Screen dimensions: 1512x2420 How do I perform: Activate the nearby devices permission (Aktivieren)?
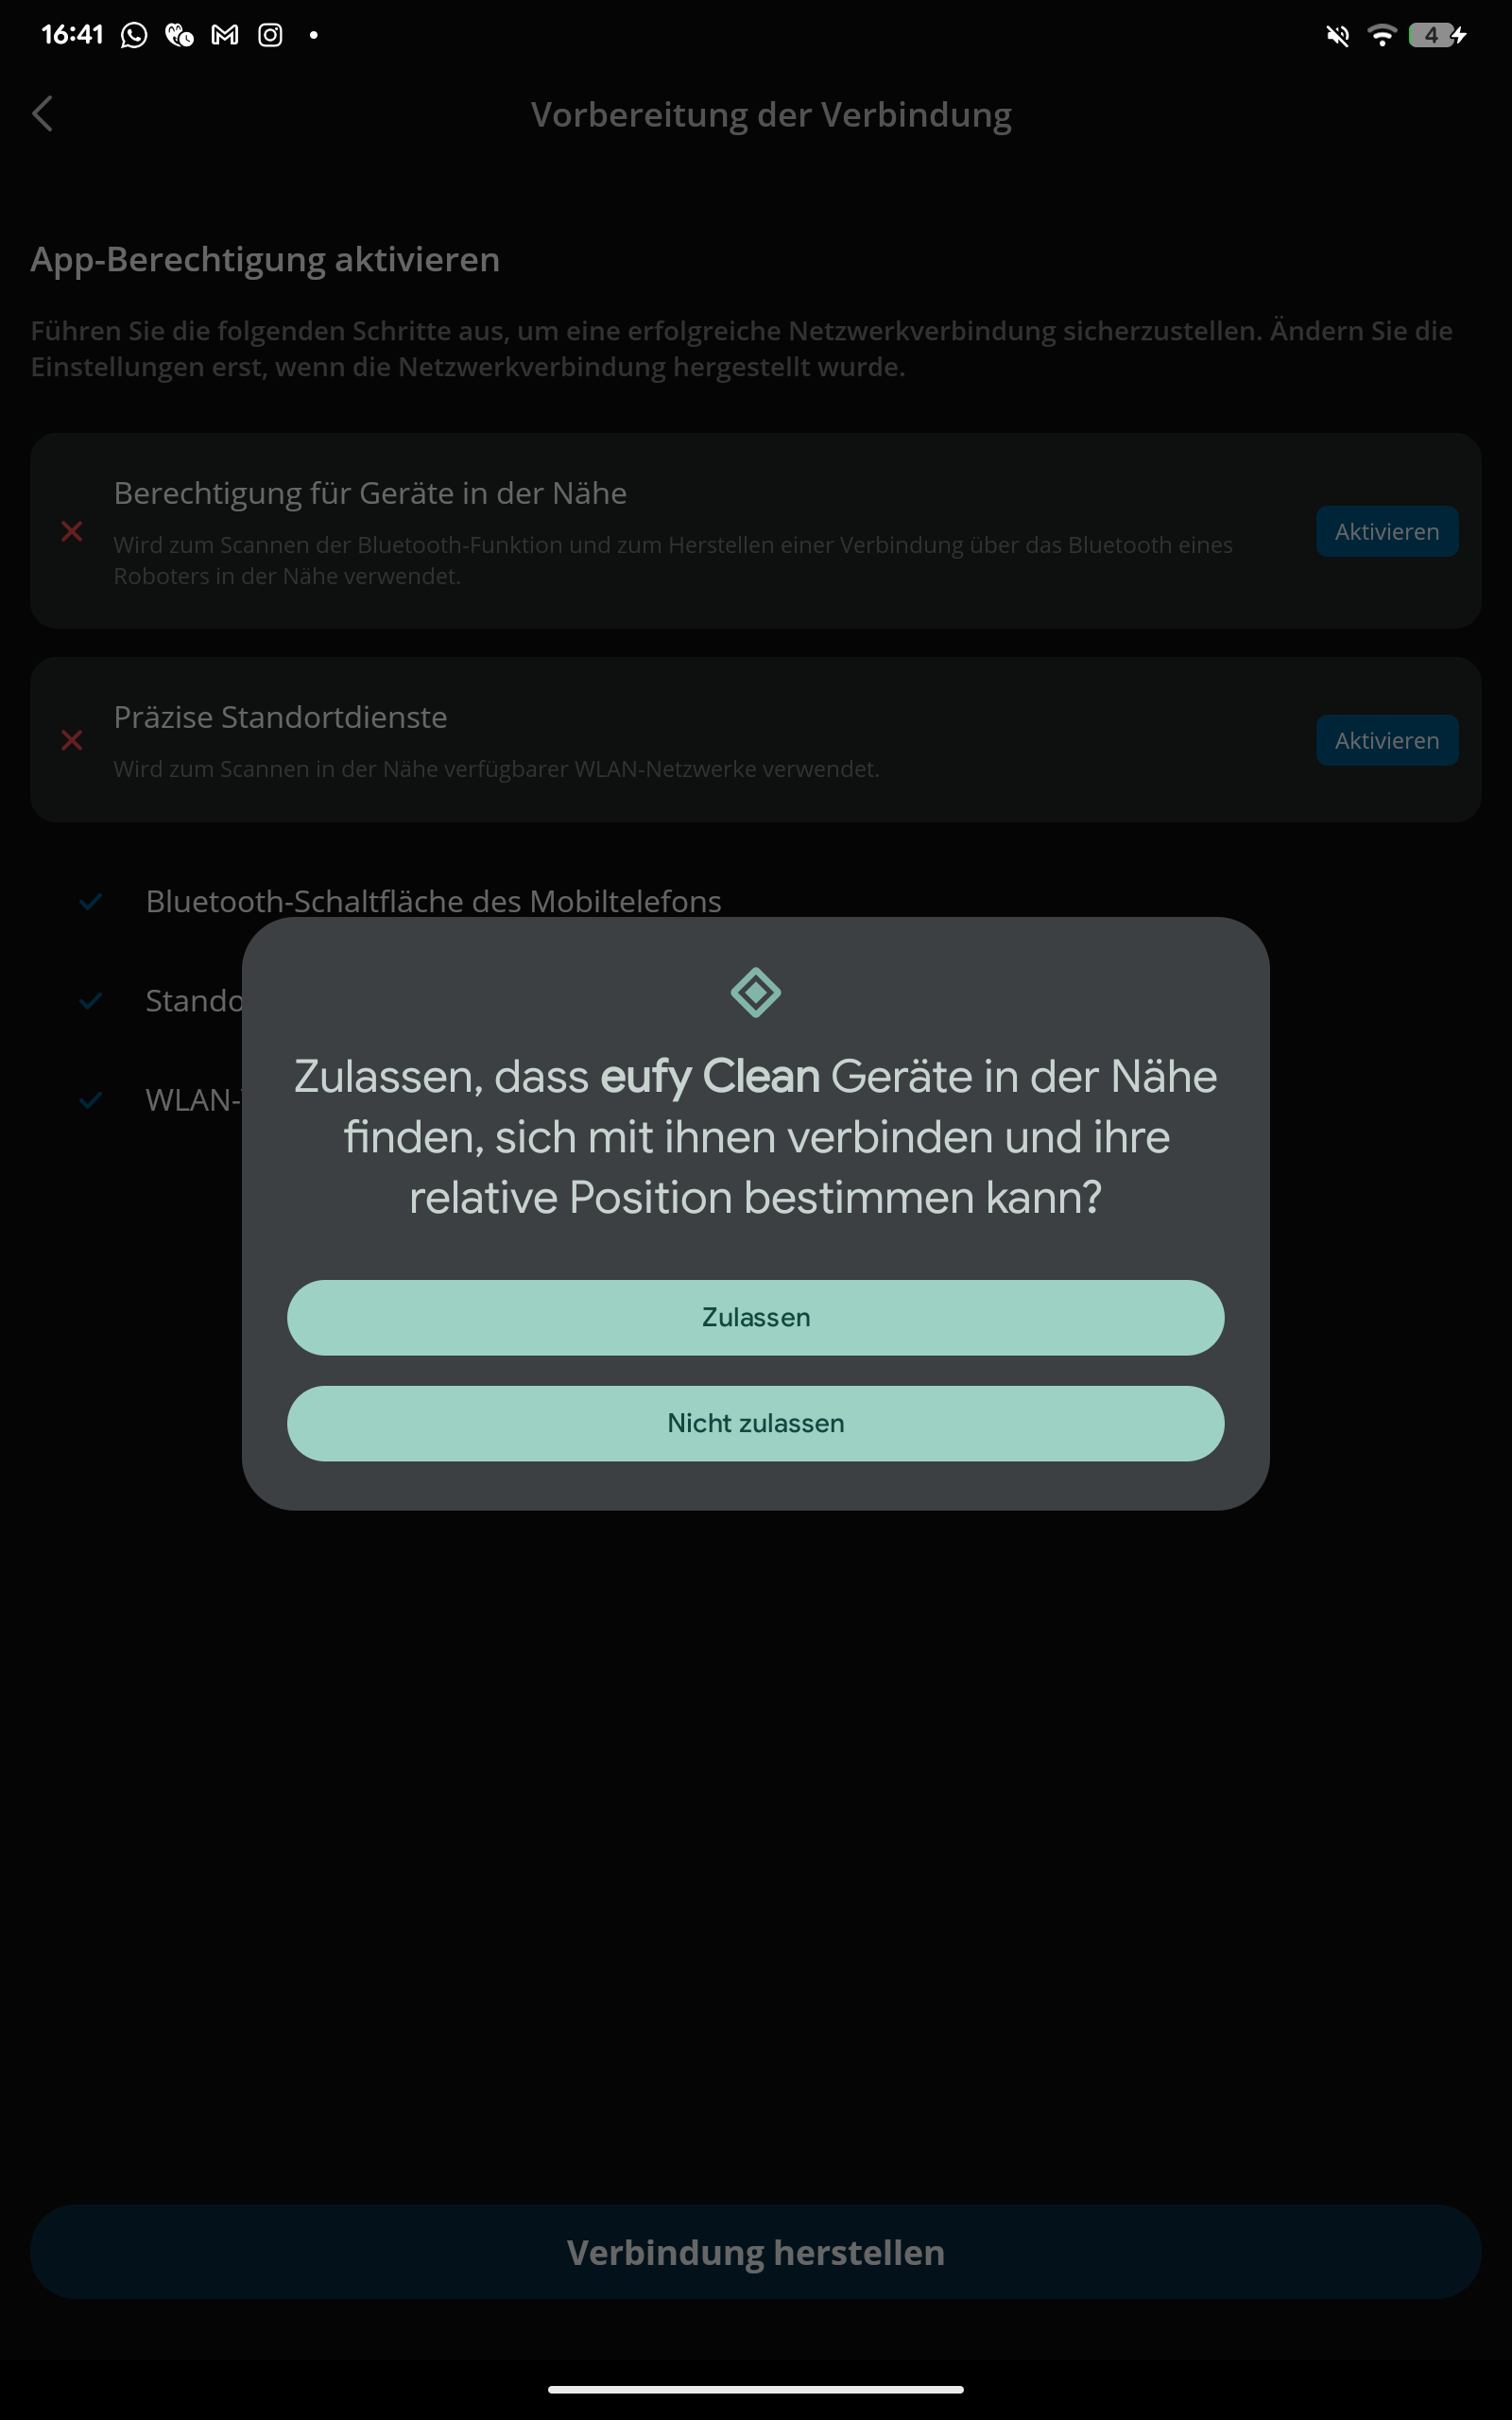[x=1387, y=531]
